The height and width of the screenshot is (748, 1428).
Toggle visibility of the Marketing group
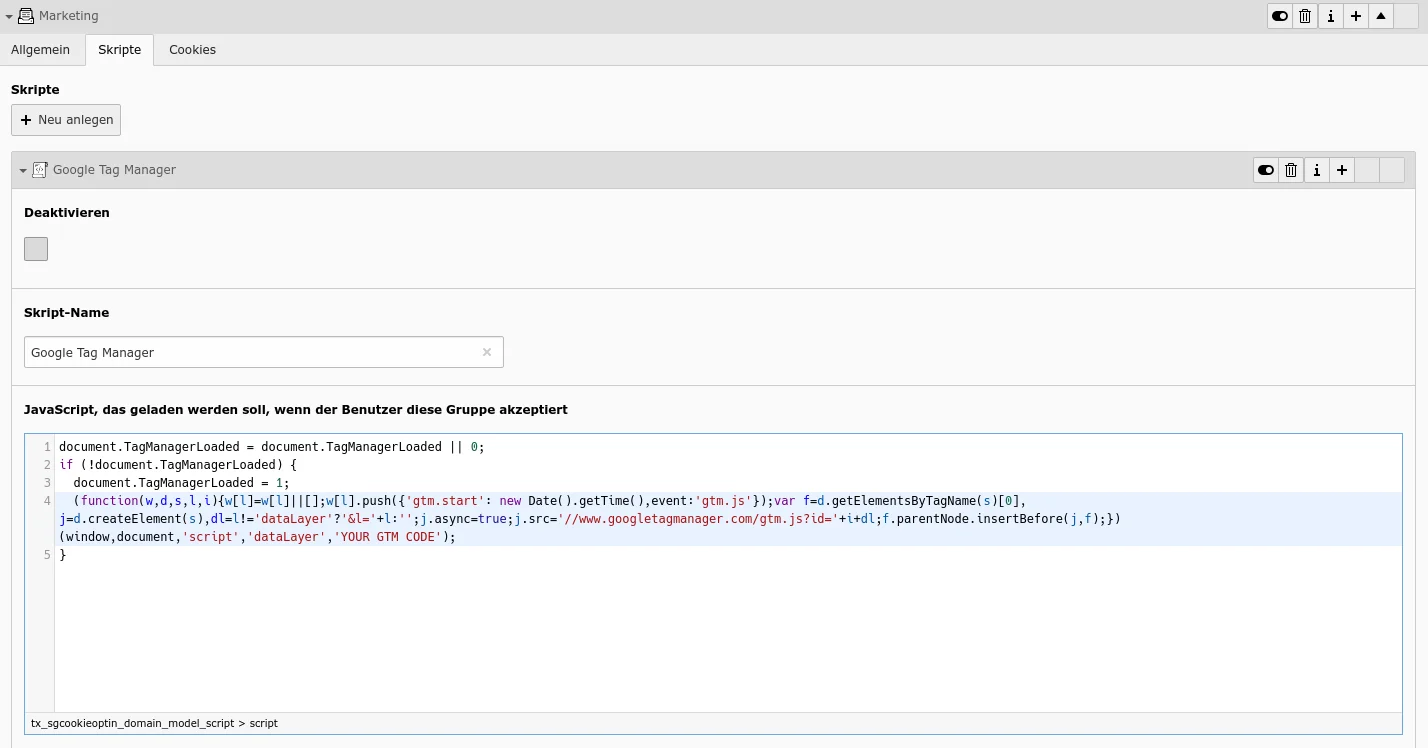[x=1279, y=16]
